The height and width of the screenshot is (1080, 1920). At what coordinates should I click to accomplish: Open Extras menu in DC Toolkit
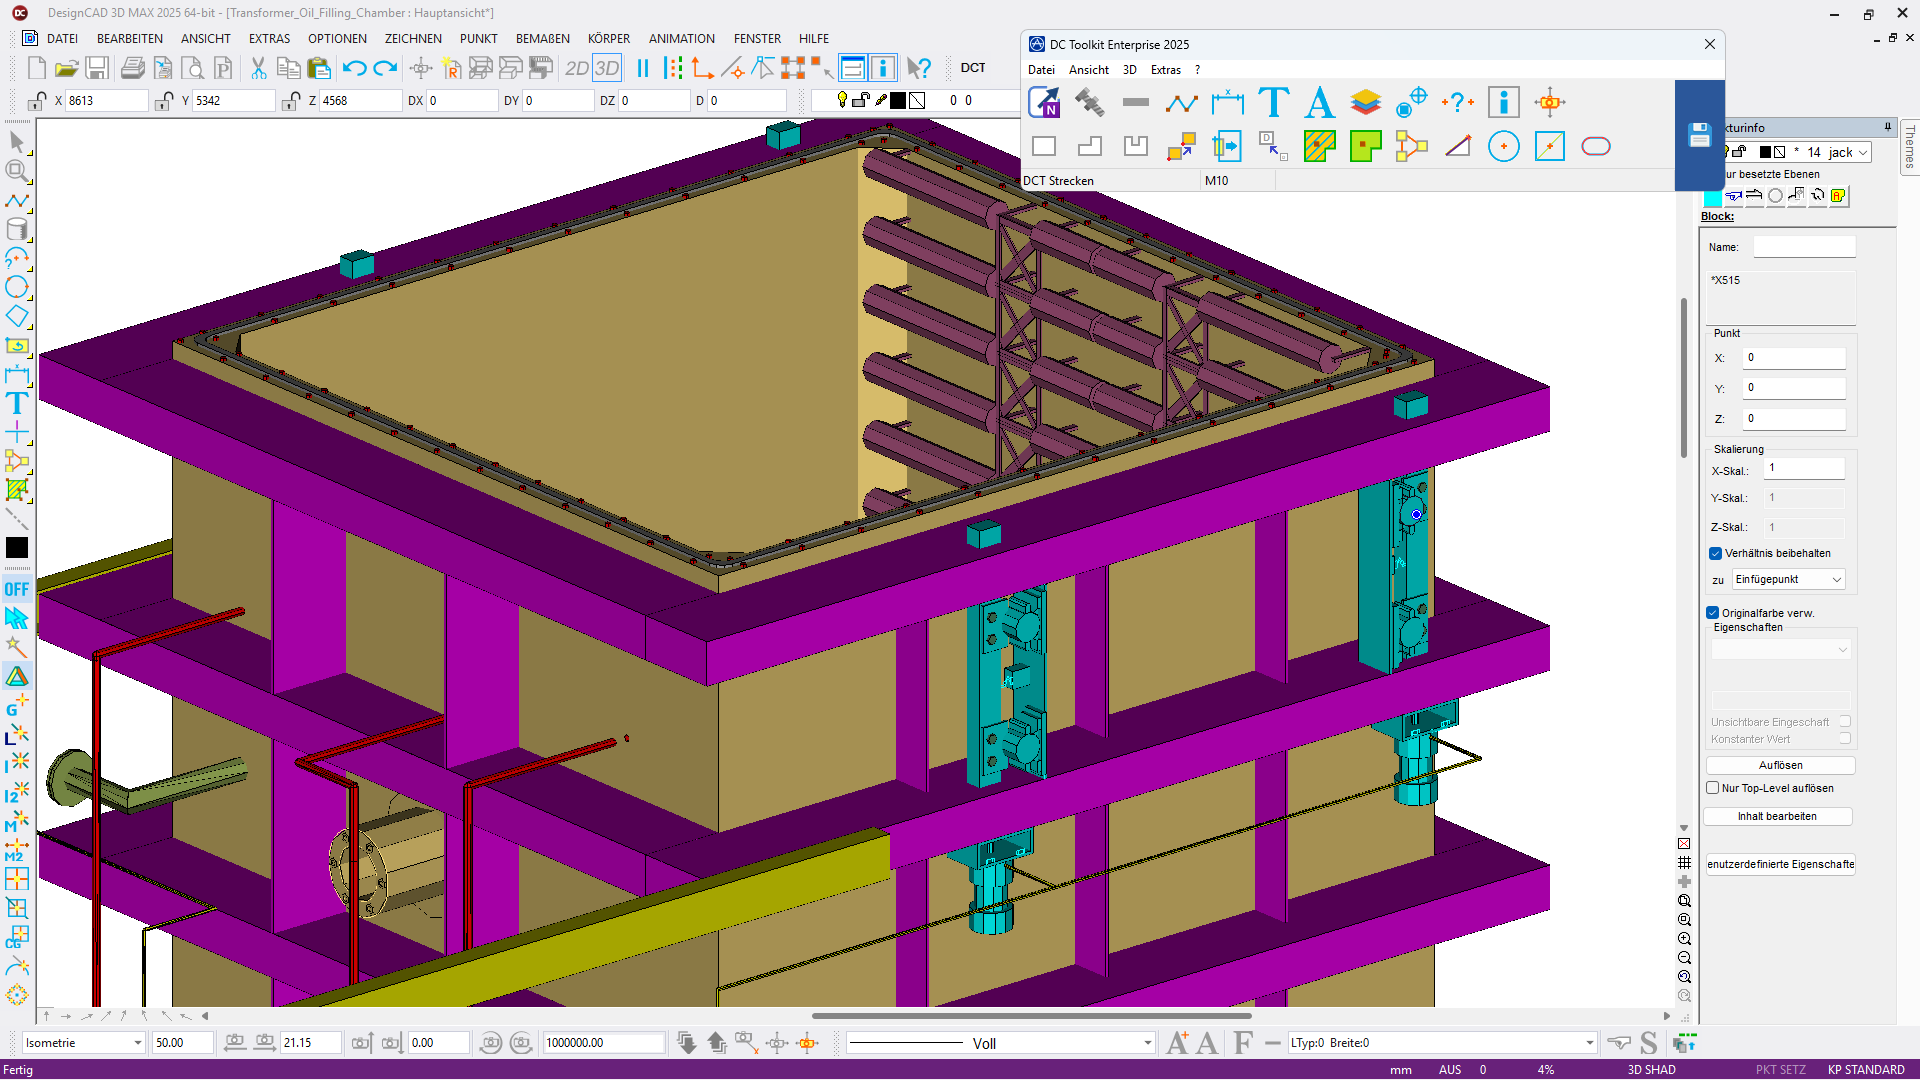[1165, 70]
